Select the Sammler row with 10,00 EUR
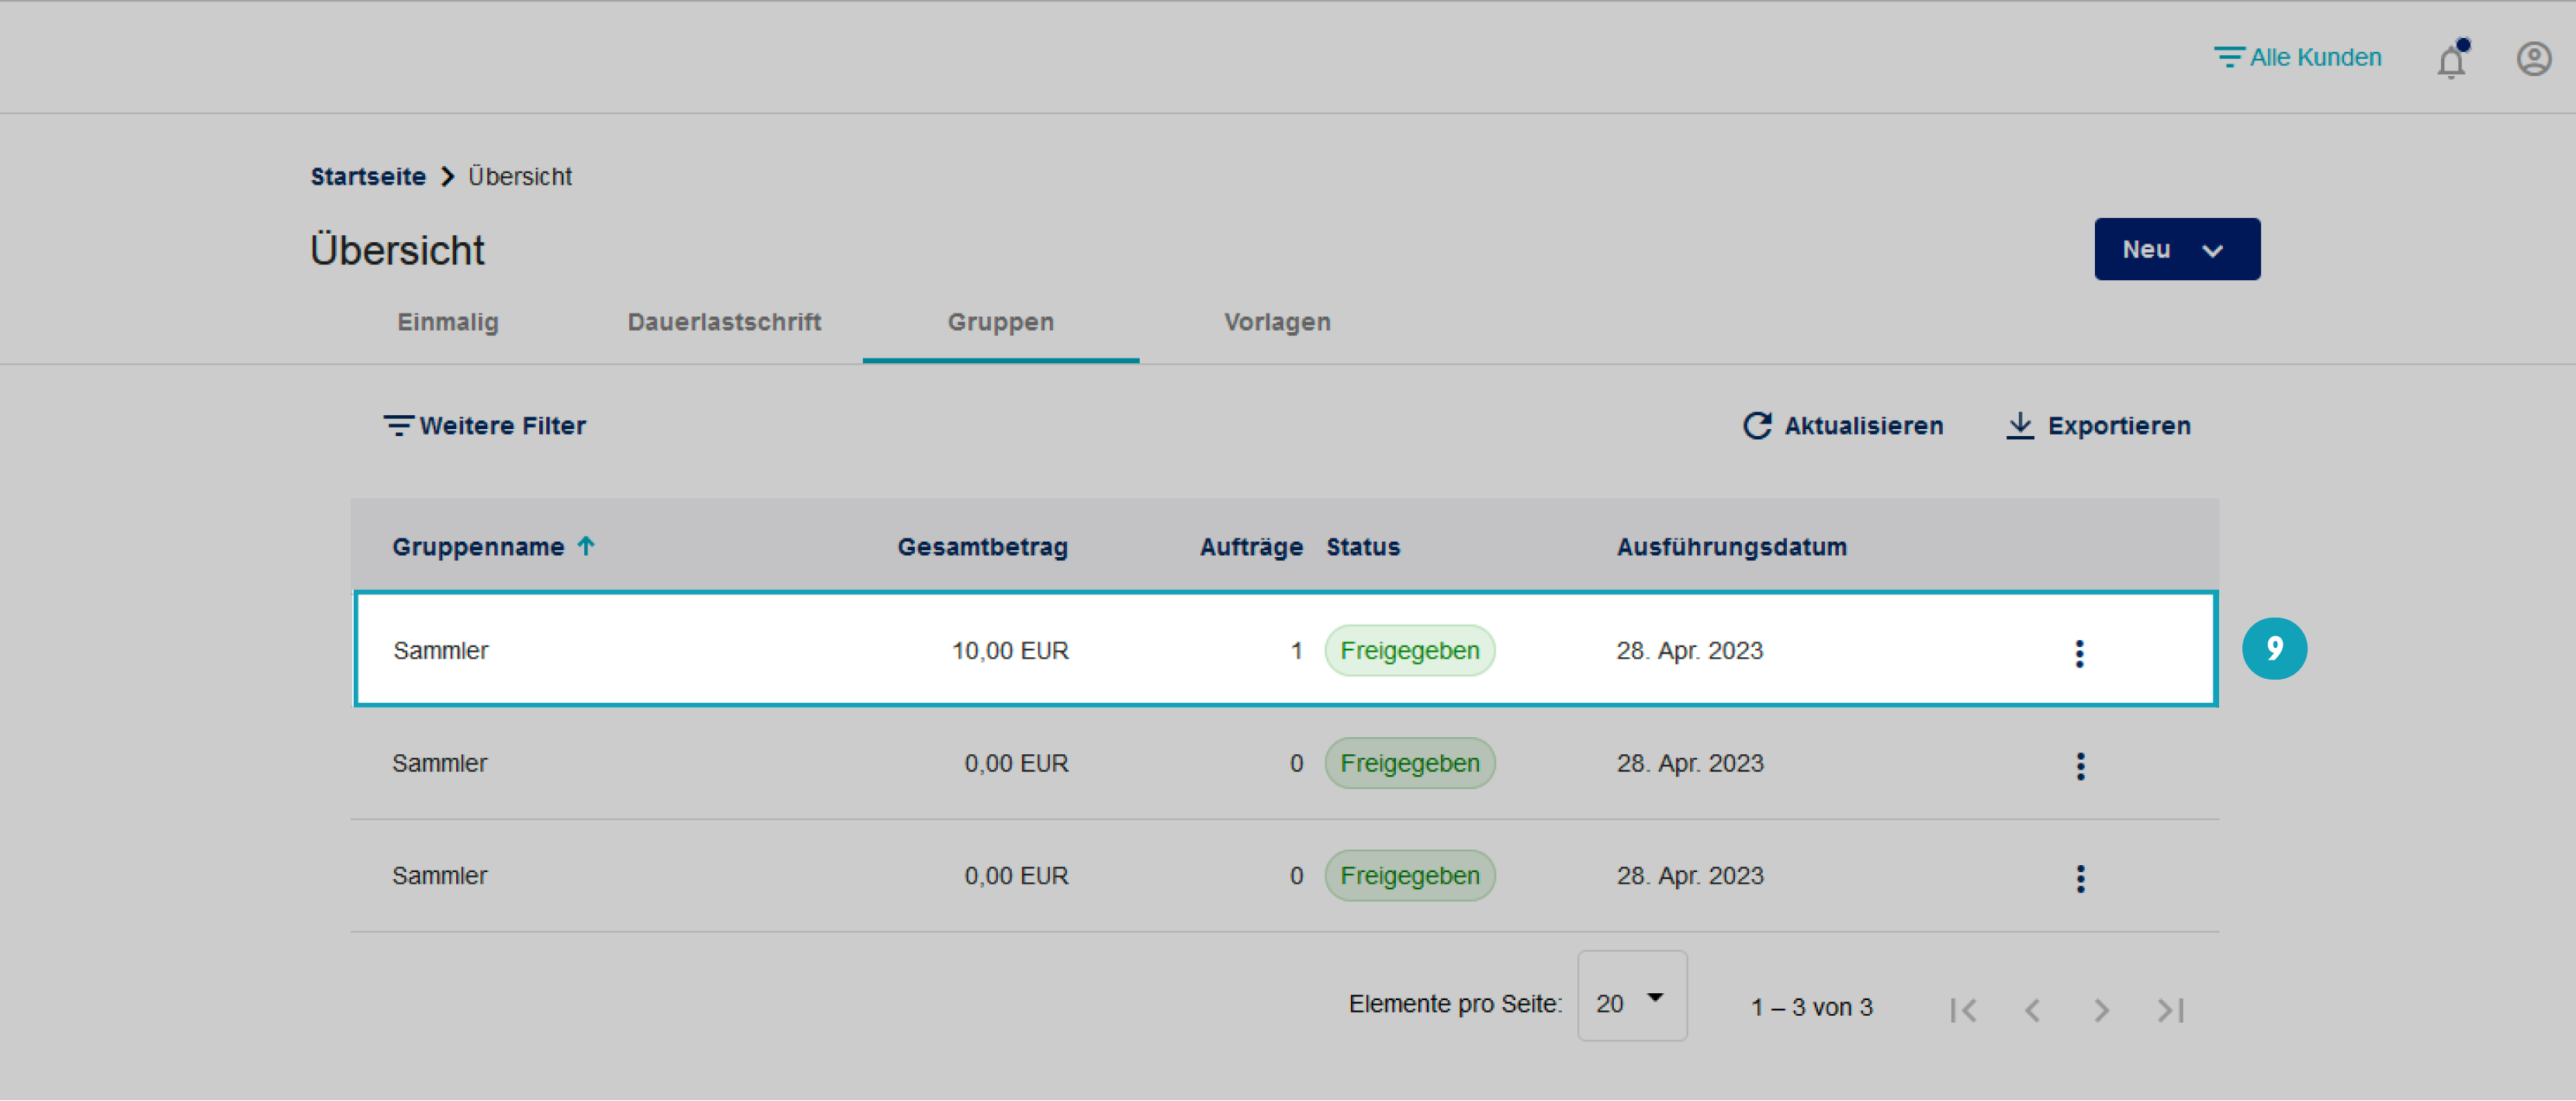This screenshot has height=1101, width=2576. [1286, 649]
